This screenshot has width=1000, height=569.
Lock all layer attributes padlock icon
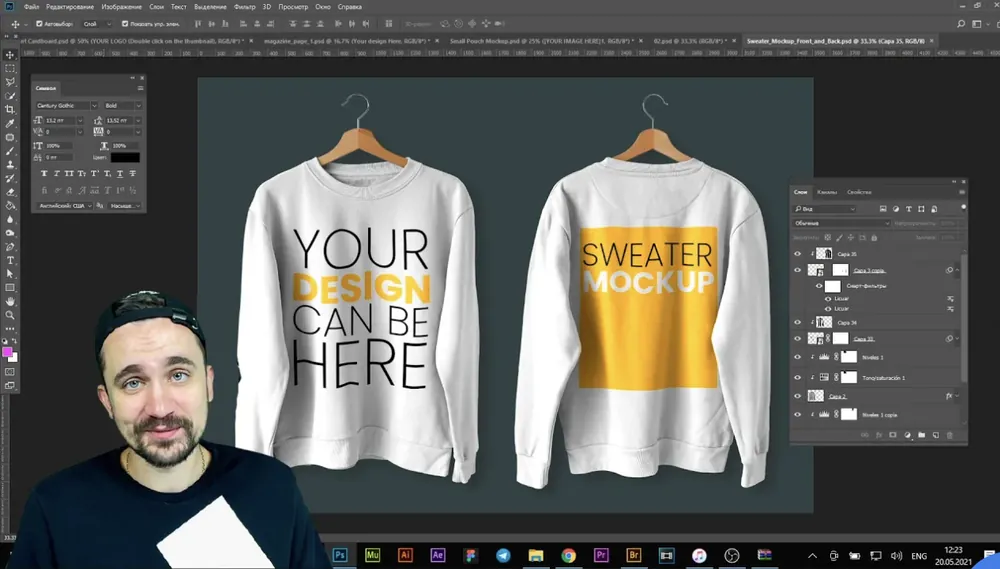click(874, 237)
